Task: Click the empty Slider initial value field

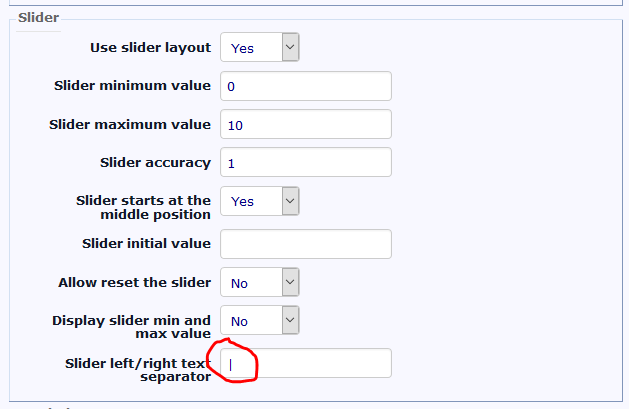Action: [305, 244]
